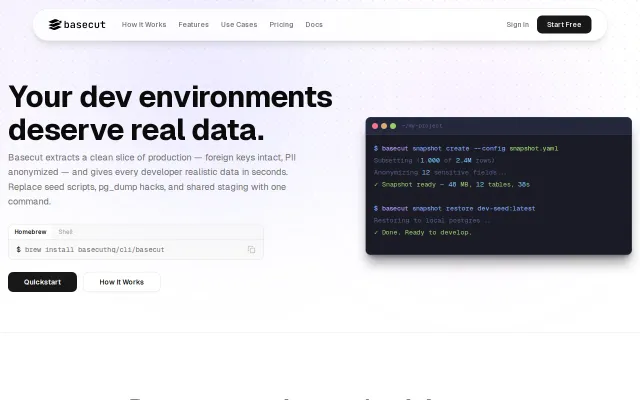Image resolution: width=640 pixels, height=400 pixels.
Task: Click the basecut stacked-layers logo icon
Action: 55,24
